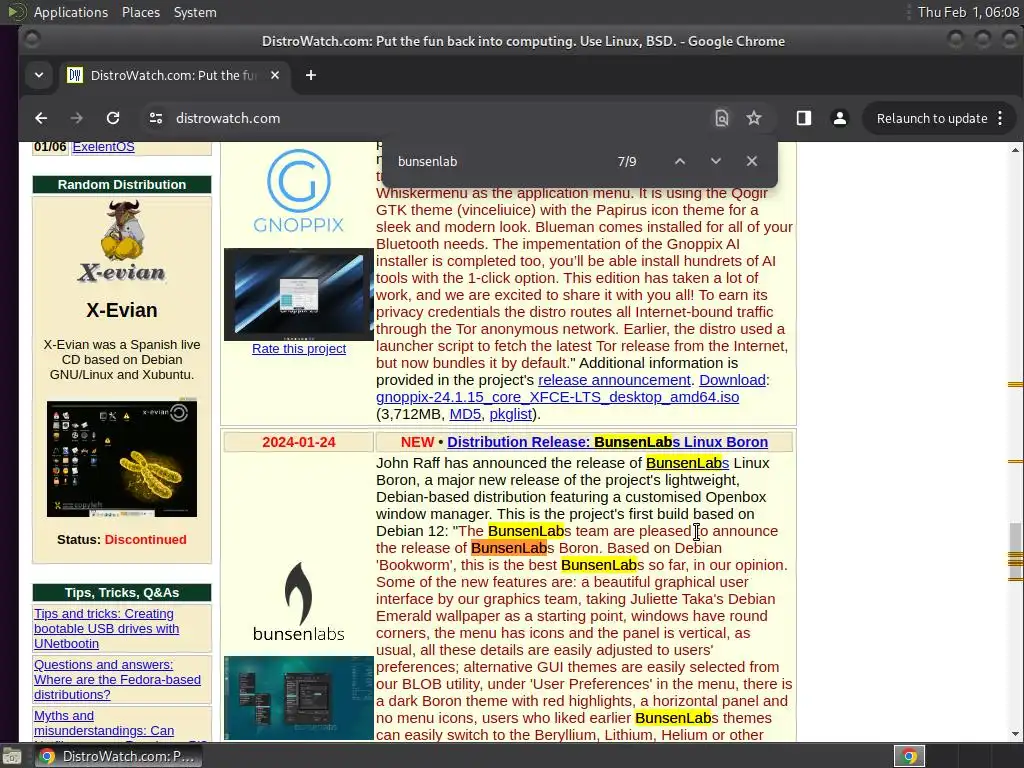Viewport: 1024px width, 768px height.
Task: Download gnoppix-24.1.15 core XFCE ISO
Action: 558,397
